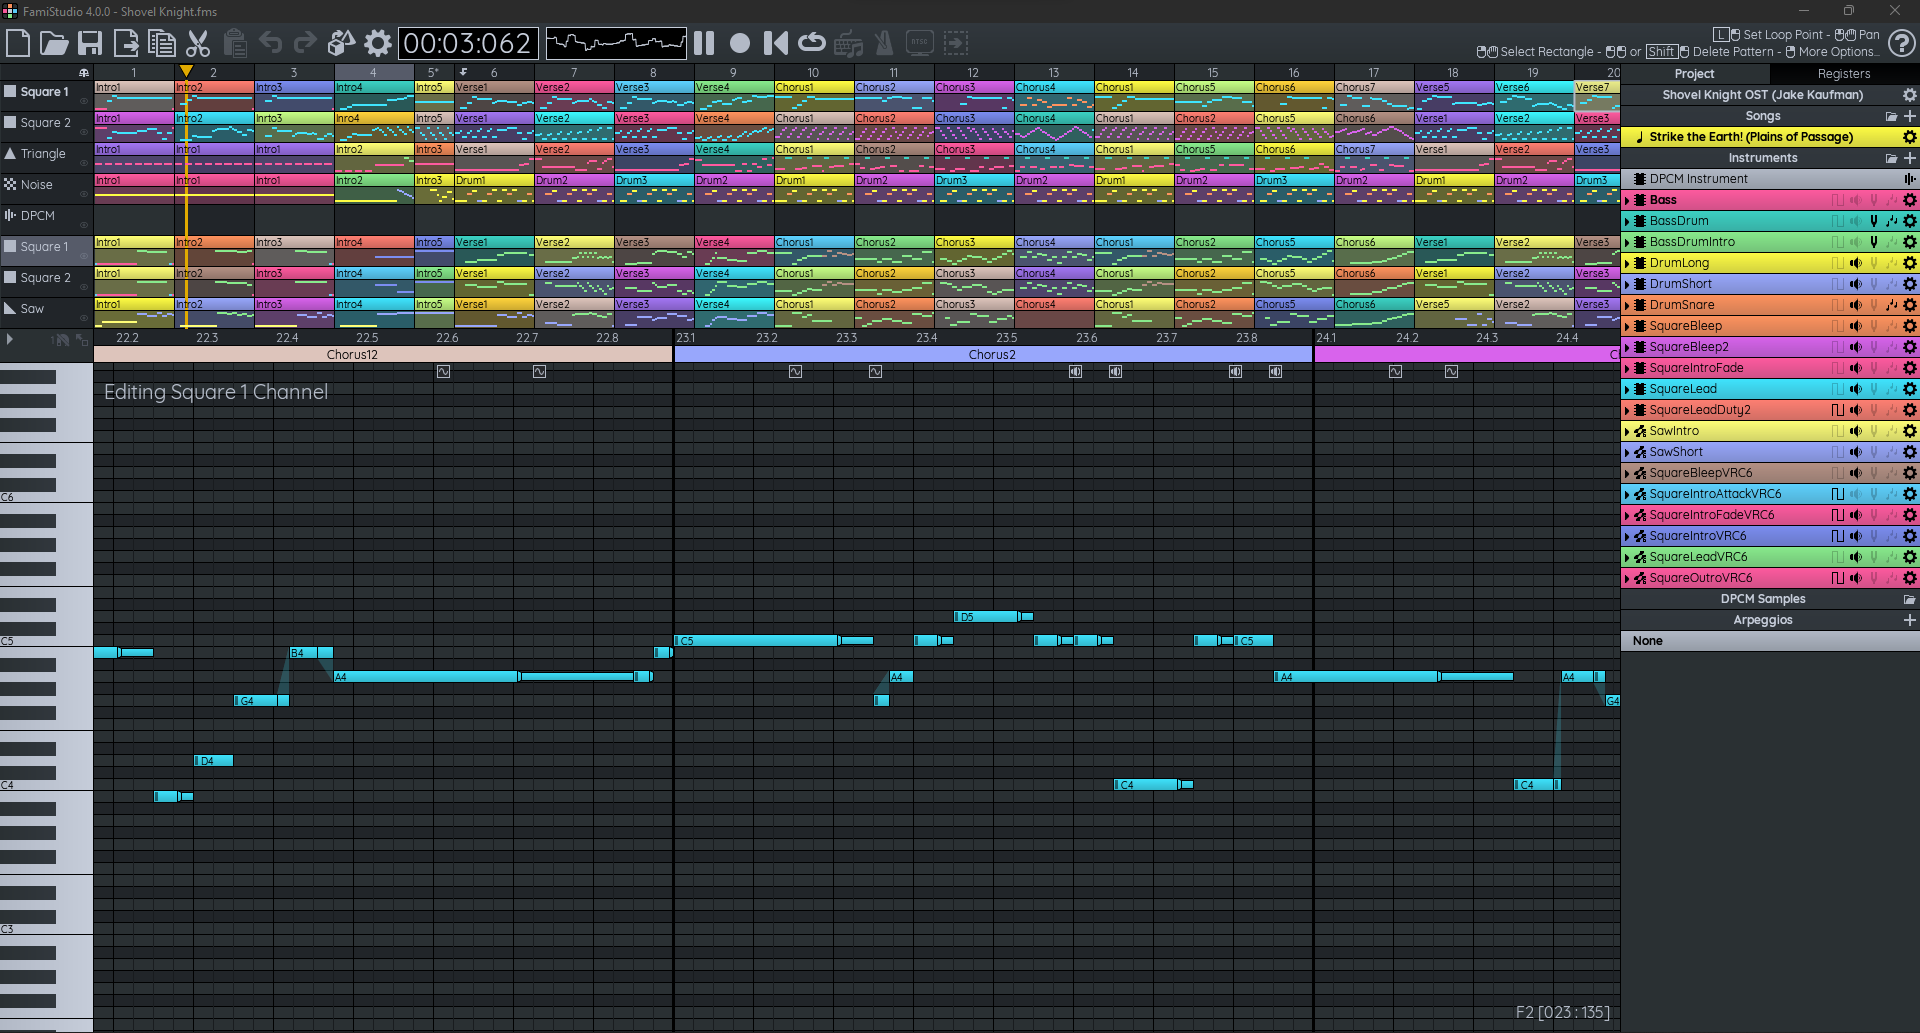The height and width of the screenshot is (1033, 1920).
Task: Switch to the Registers tab
Action: coord(1844,74)
